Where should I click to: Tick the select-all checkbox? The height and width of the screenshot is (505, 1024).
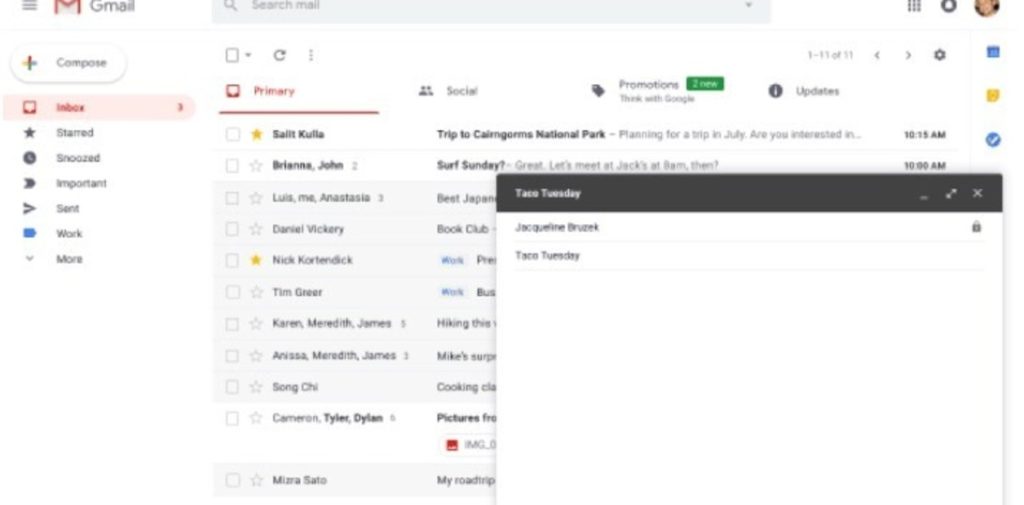coord(232,56)
